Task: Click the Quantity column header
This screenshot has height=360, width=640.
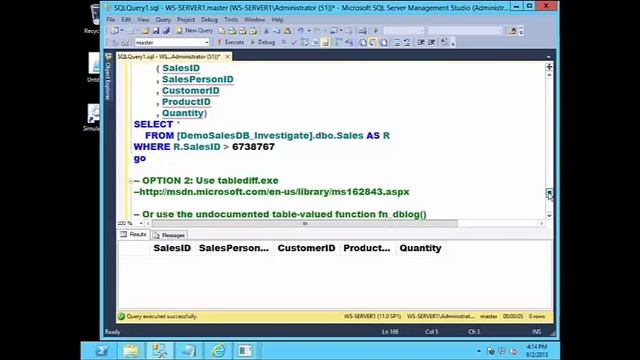Action: click(x=420, y=248)
